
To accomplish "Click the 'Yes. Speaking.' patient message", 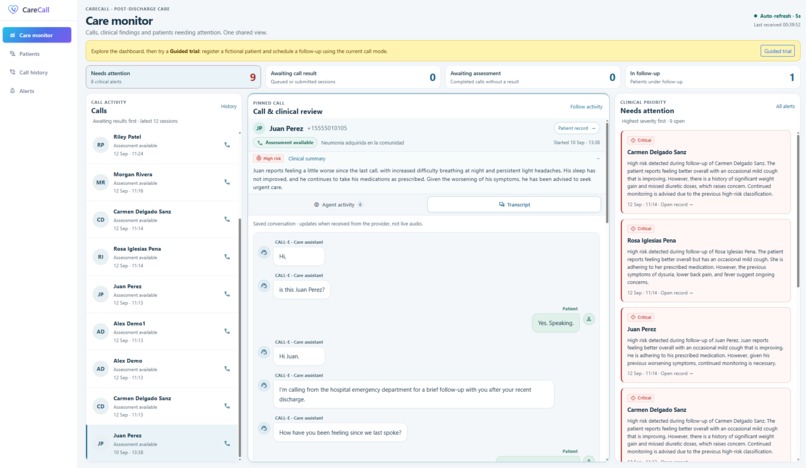I will [555, 323].
